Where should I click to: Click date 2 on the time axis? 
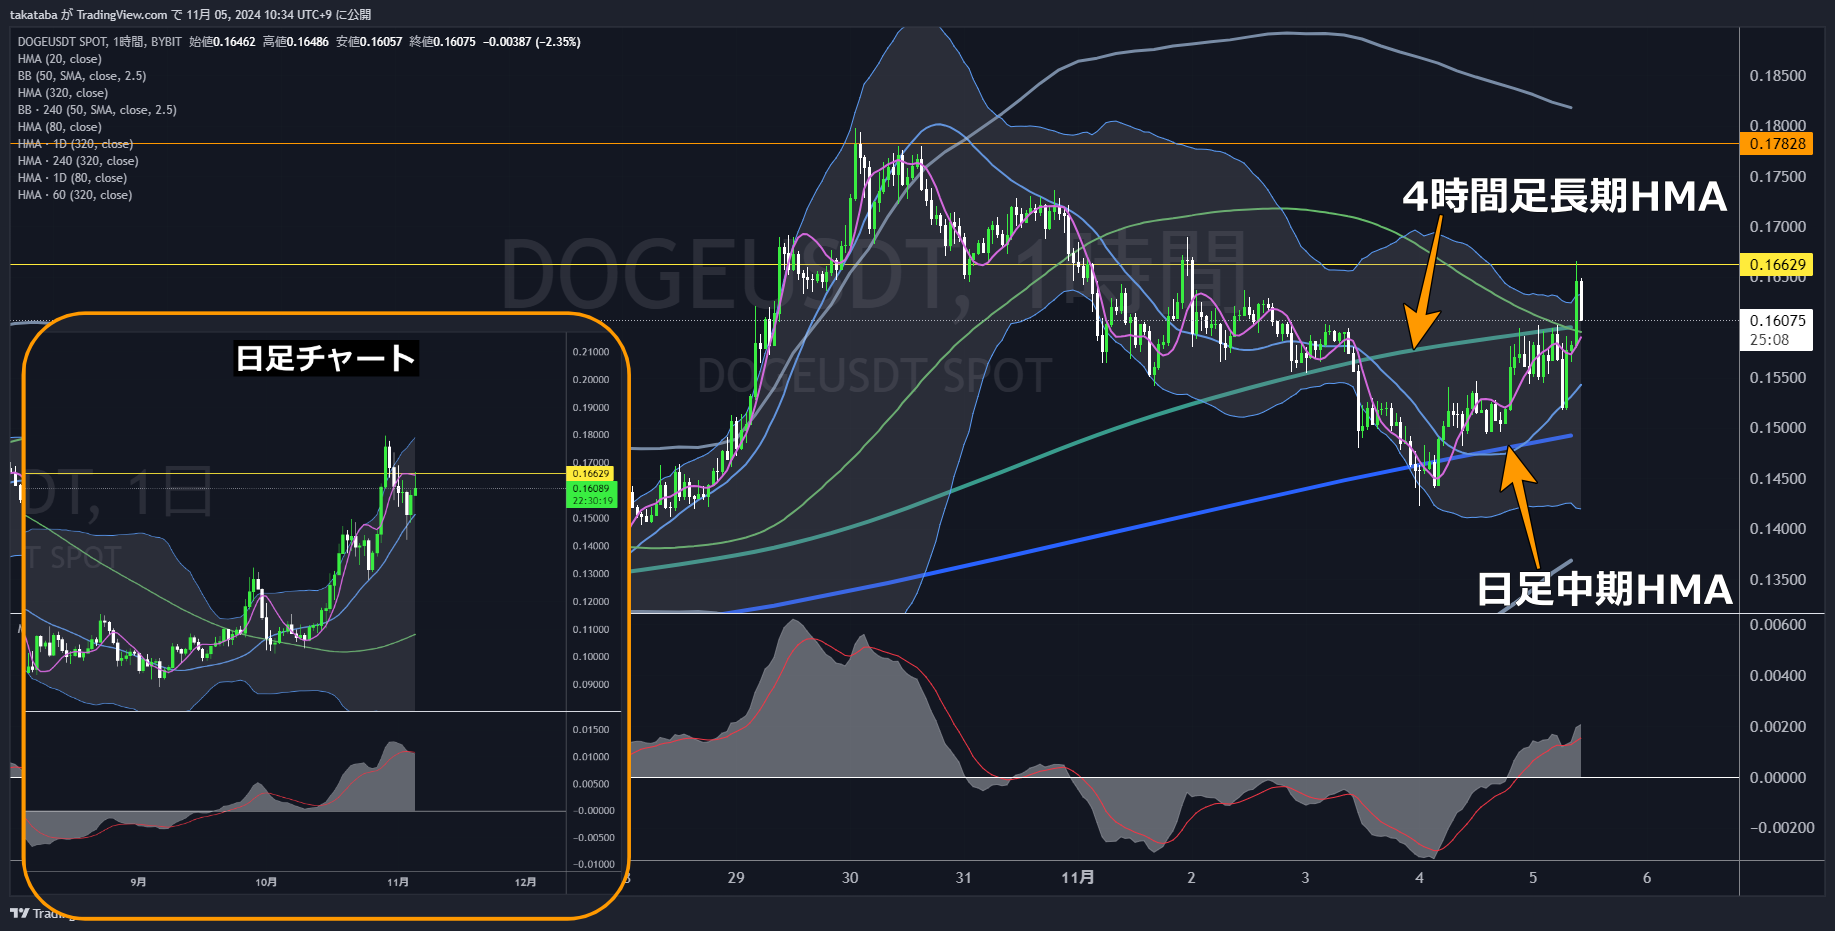[x=1191, y=878]
